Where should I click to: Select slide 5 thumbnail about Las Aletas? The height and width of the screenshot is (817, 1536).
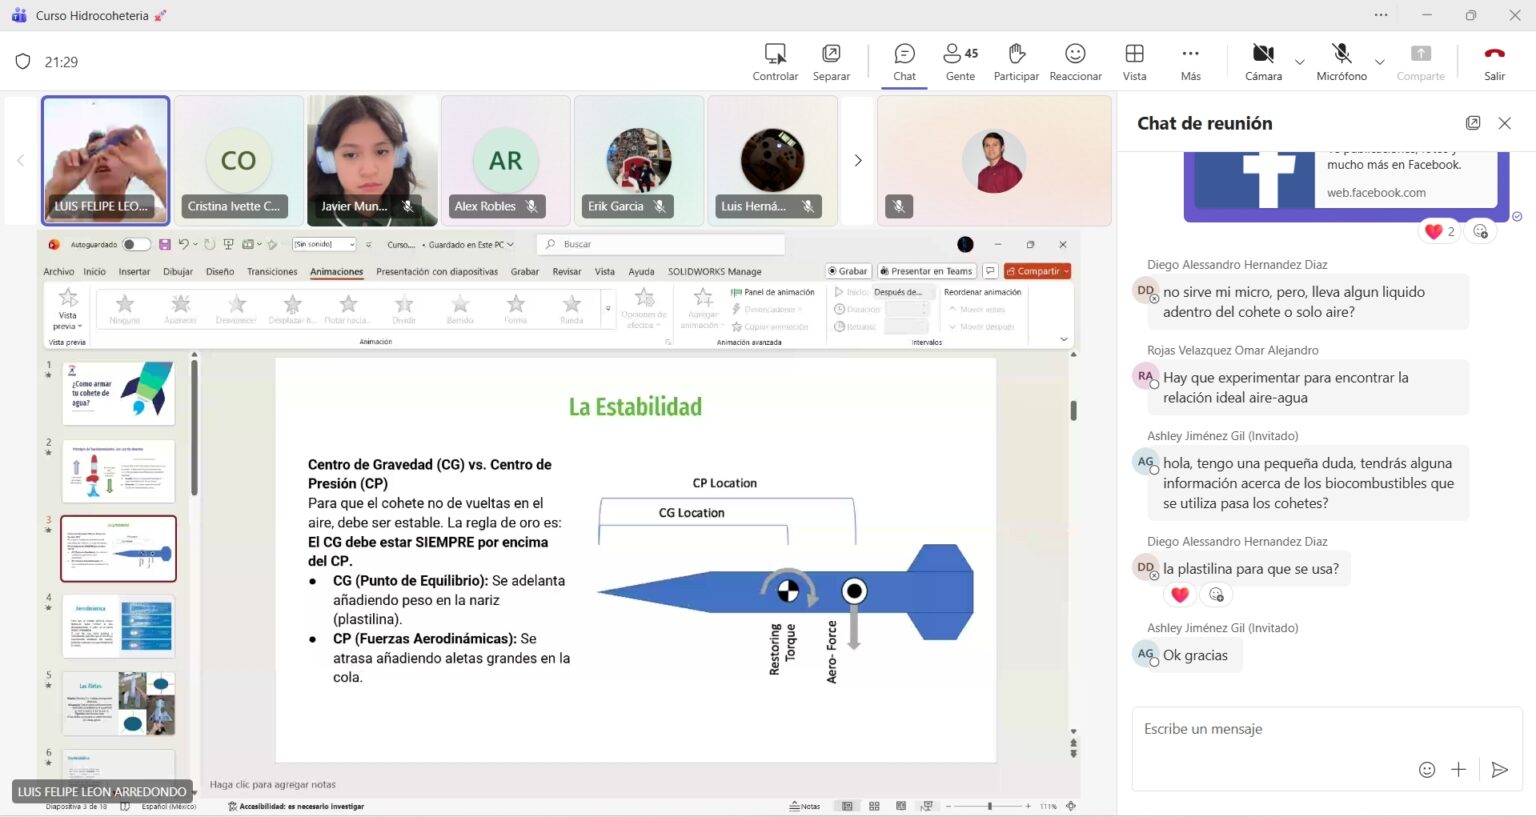119,703
